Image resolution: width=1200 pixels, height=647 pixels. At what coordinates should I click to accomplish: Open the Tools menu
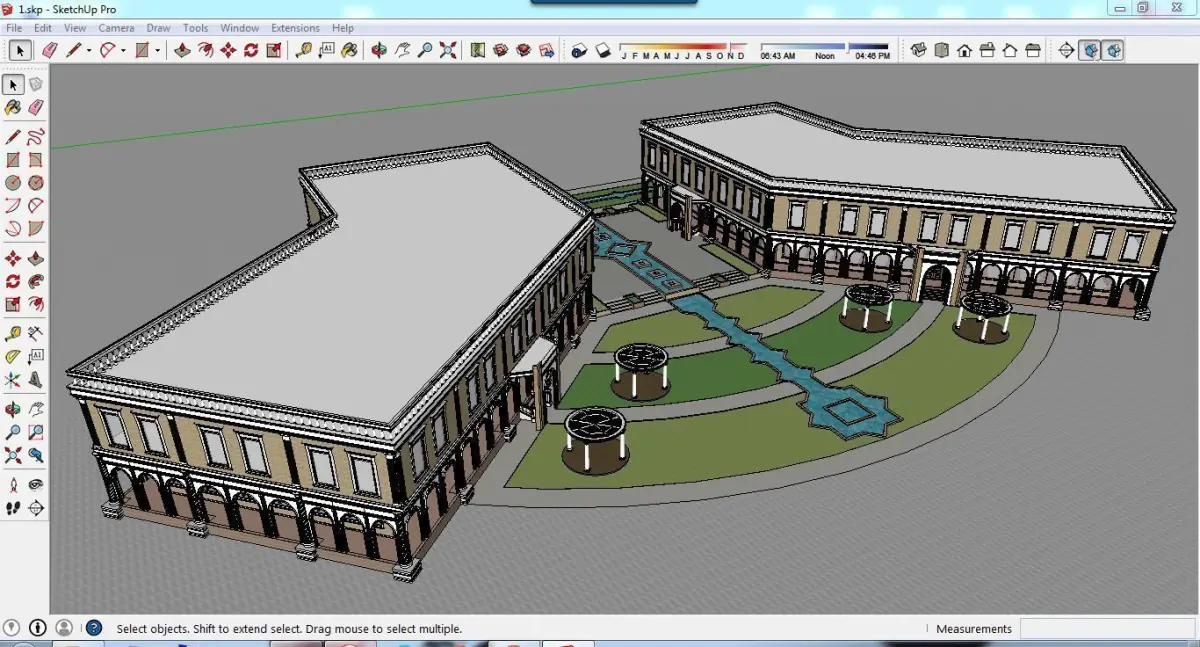(x=196, y=28)
